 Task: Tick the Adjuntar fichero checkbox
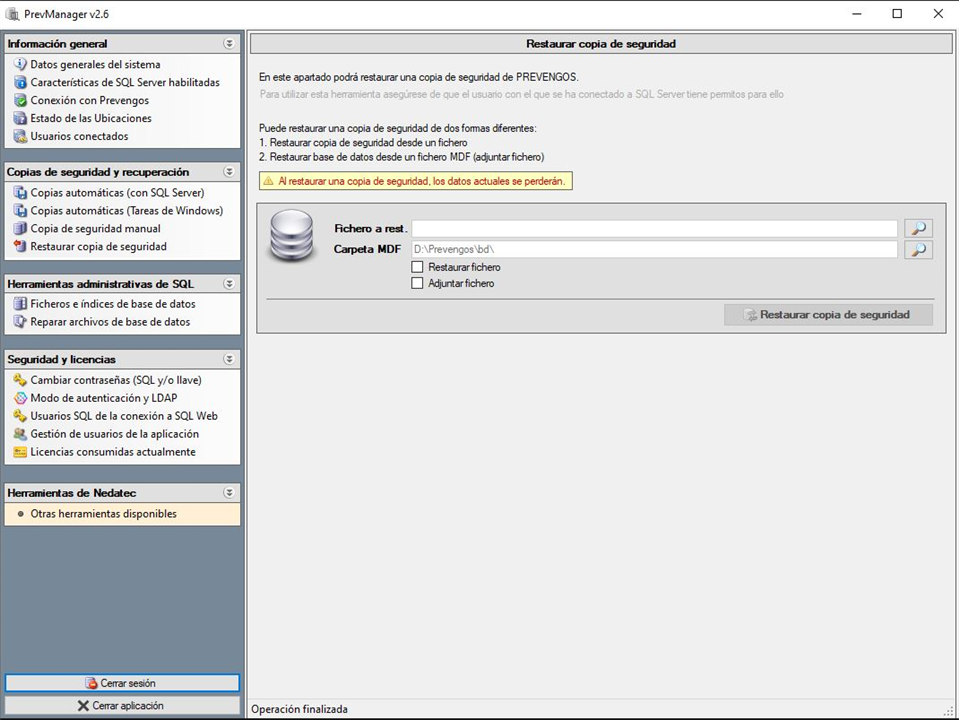(x=418, y=284)
